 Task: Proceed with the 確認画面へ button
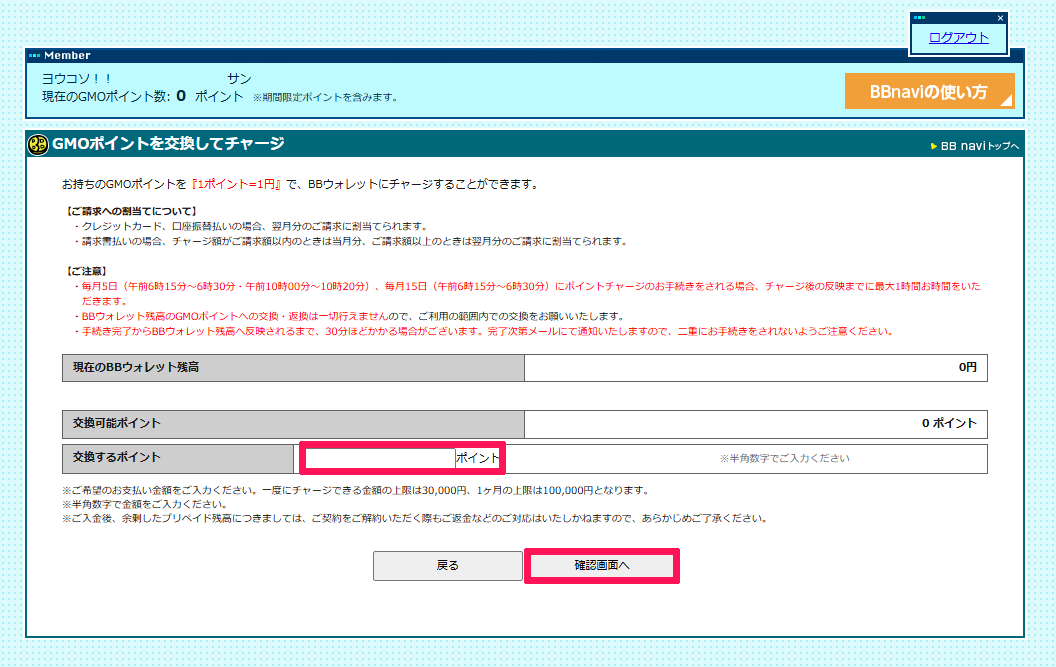tap(602, 565)
